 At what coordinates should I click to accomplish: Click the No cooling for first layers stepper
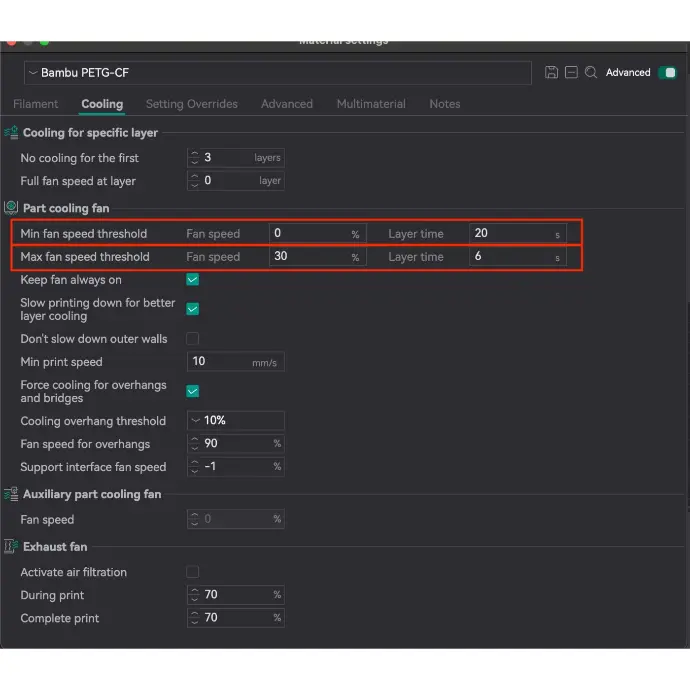point(194,158)
